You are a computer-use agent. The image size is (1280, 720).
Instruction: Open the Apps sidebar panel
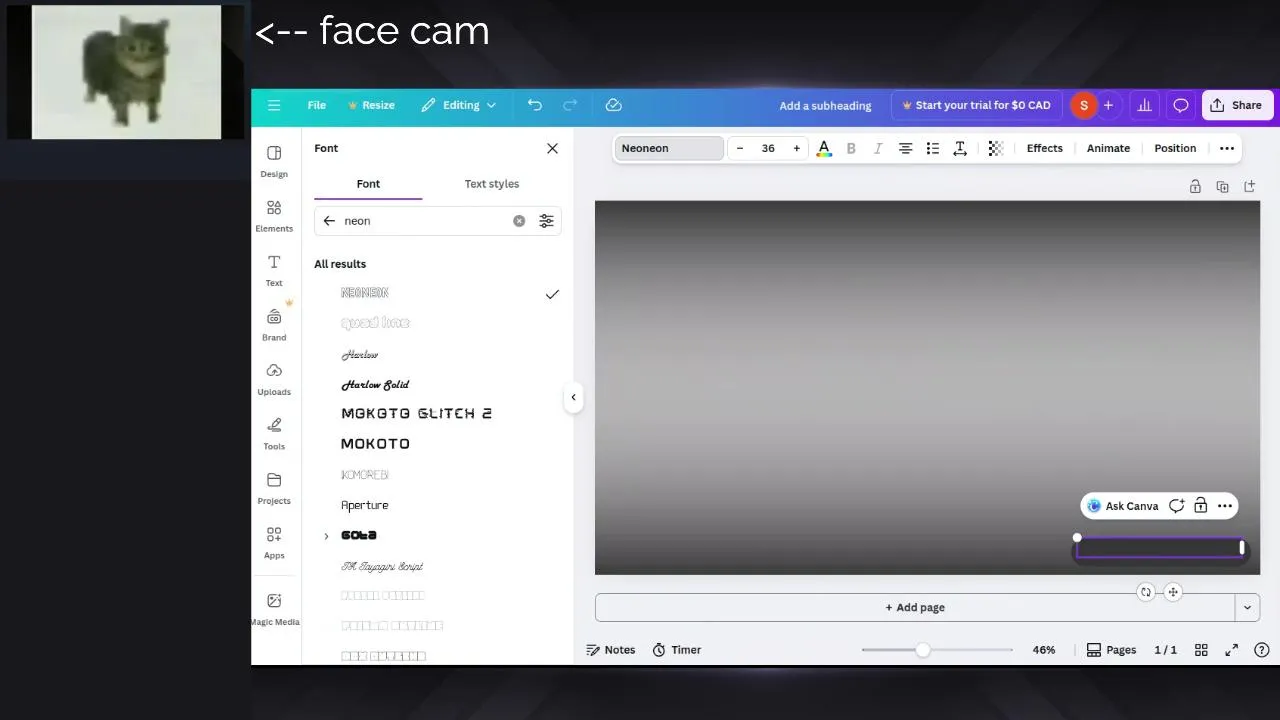point(274,542)
